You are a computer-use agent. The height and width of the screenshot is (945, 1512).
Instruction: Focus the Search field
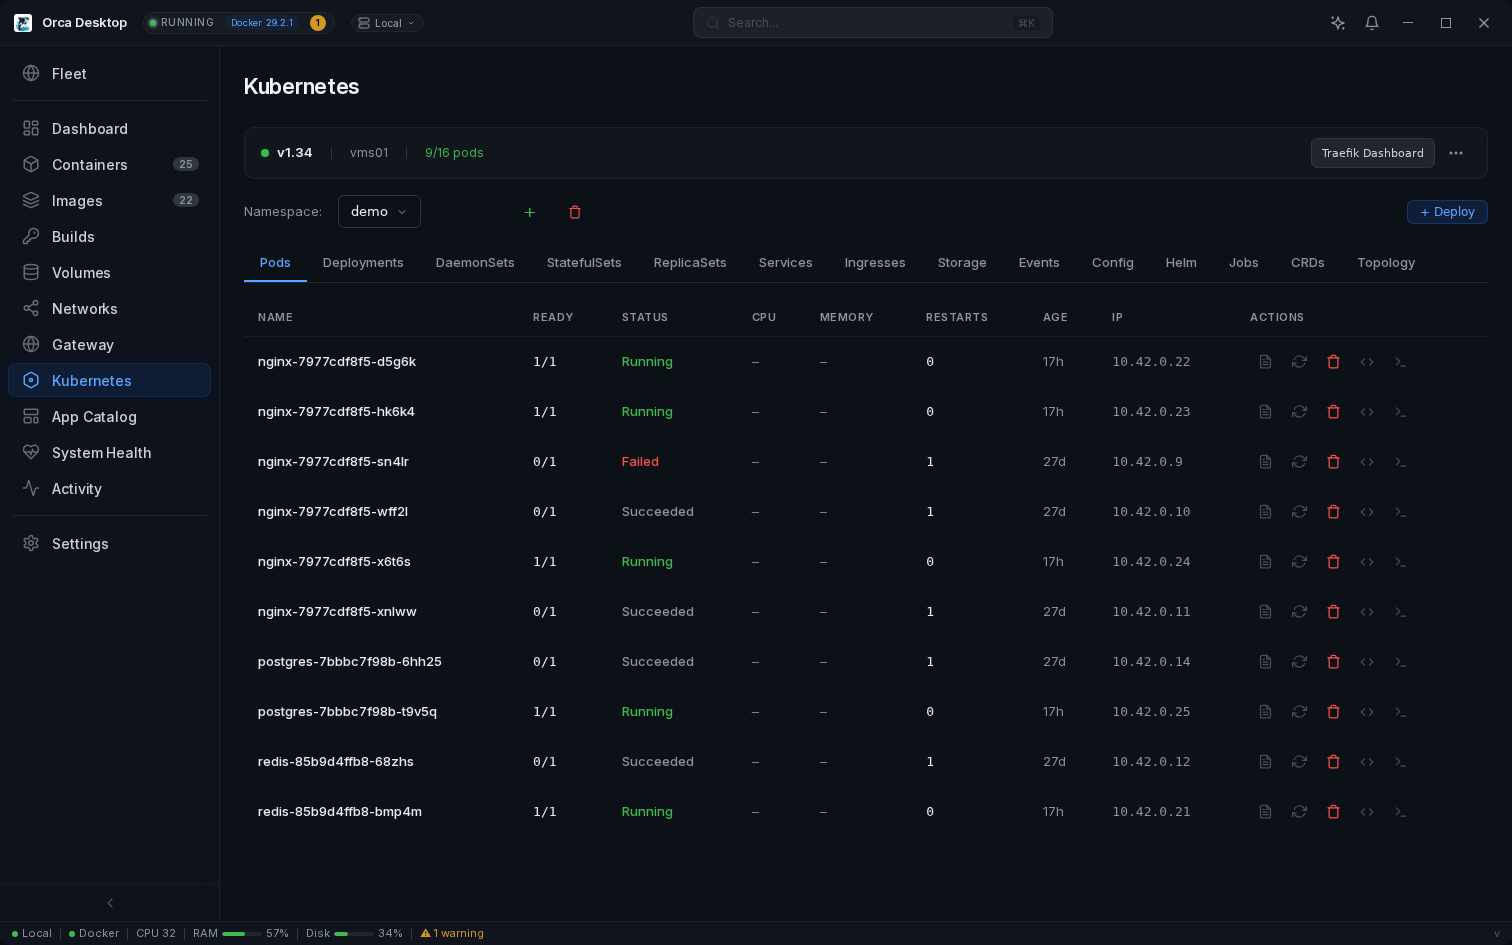873,23
